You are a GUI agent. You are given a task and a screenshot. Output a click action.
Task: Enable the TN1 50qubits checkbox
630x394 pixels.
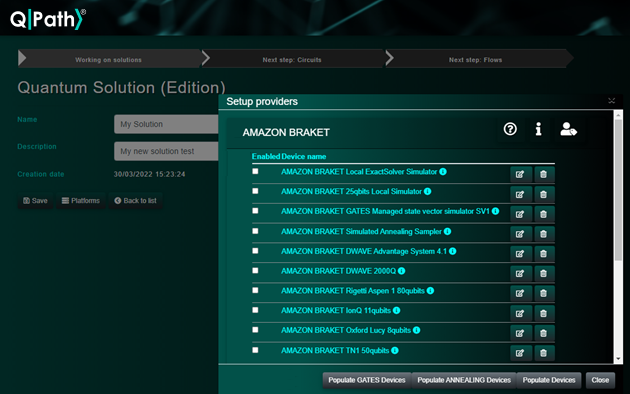[x=255, y=350]
